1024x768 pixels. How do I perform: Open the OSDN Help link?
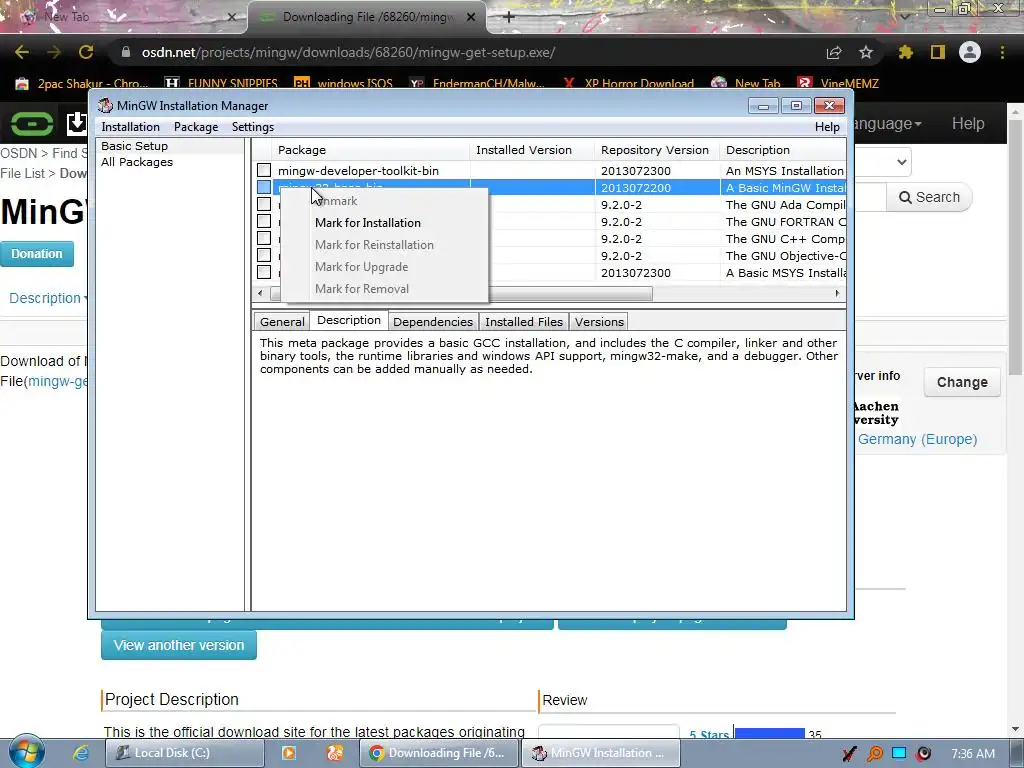tap(967, 123)
